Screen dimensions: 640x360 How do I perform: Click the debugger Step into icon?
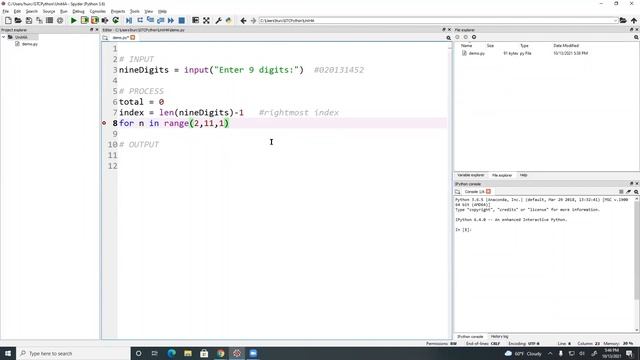150,20
